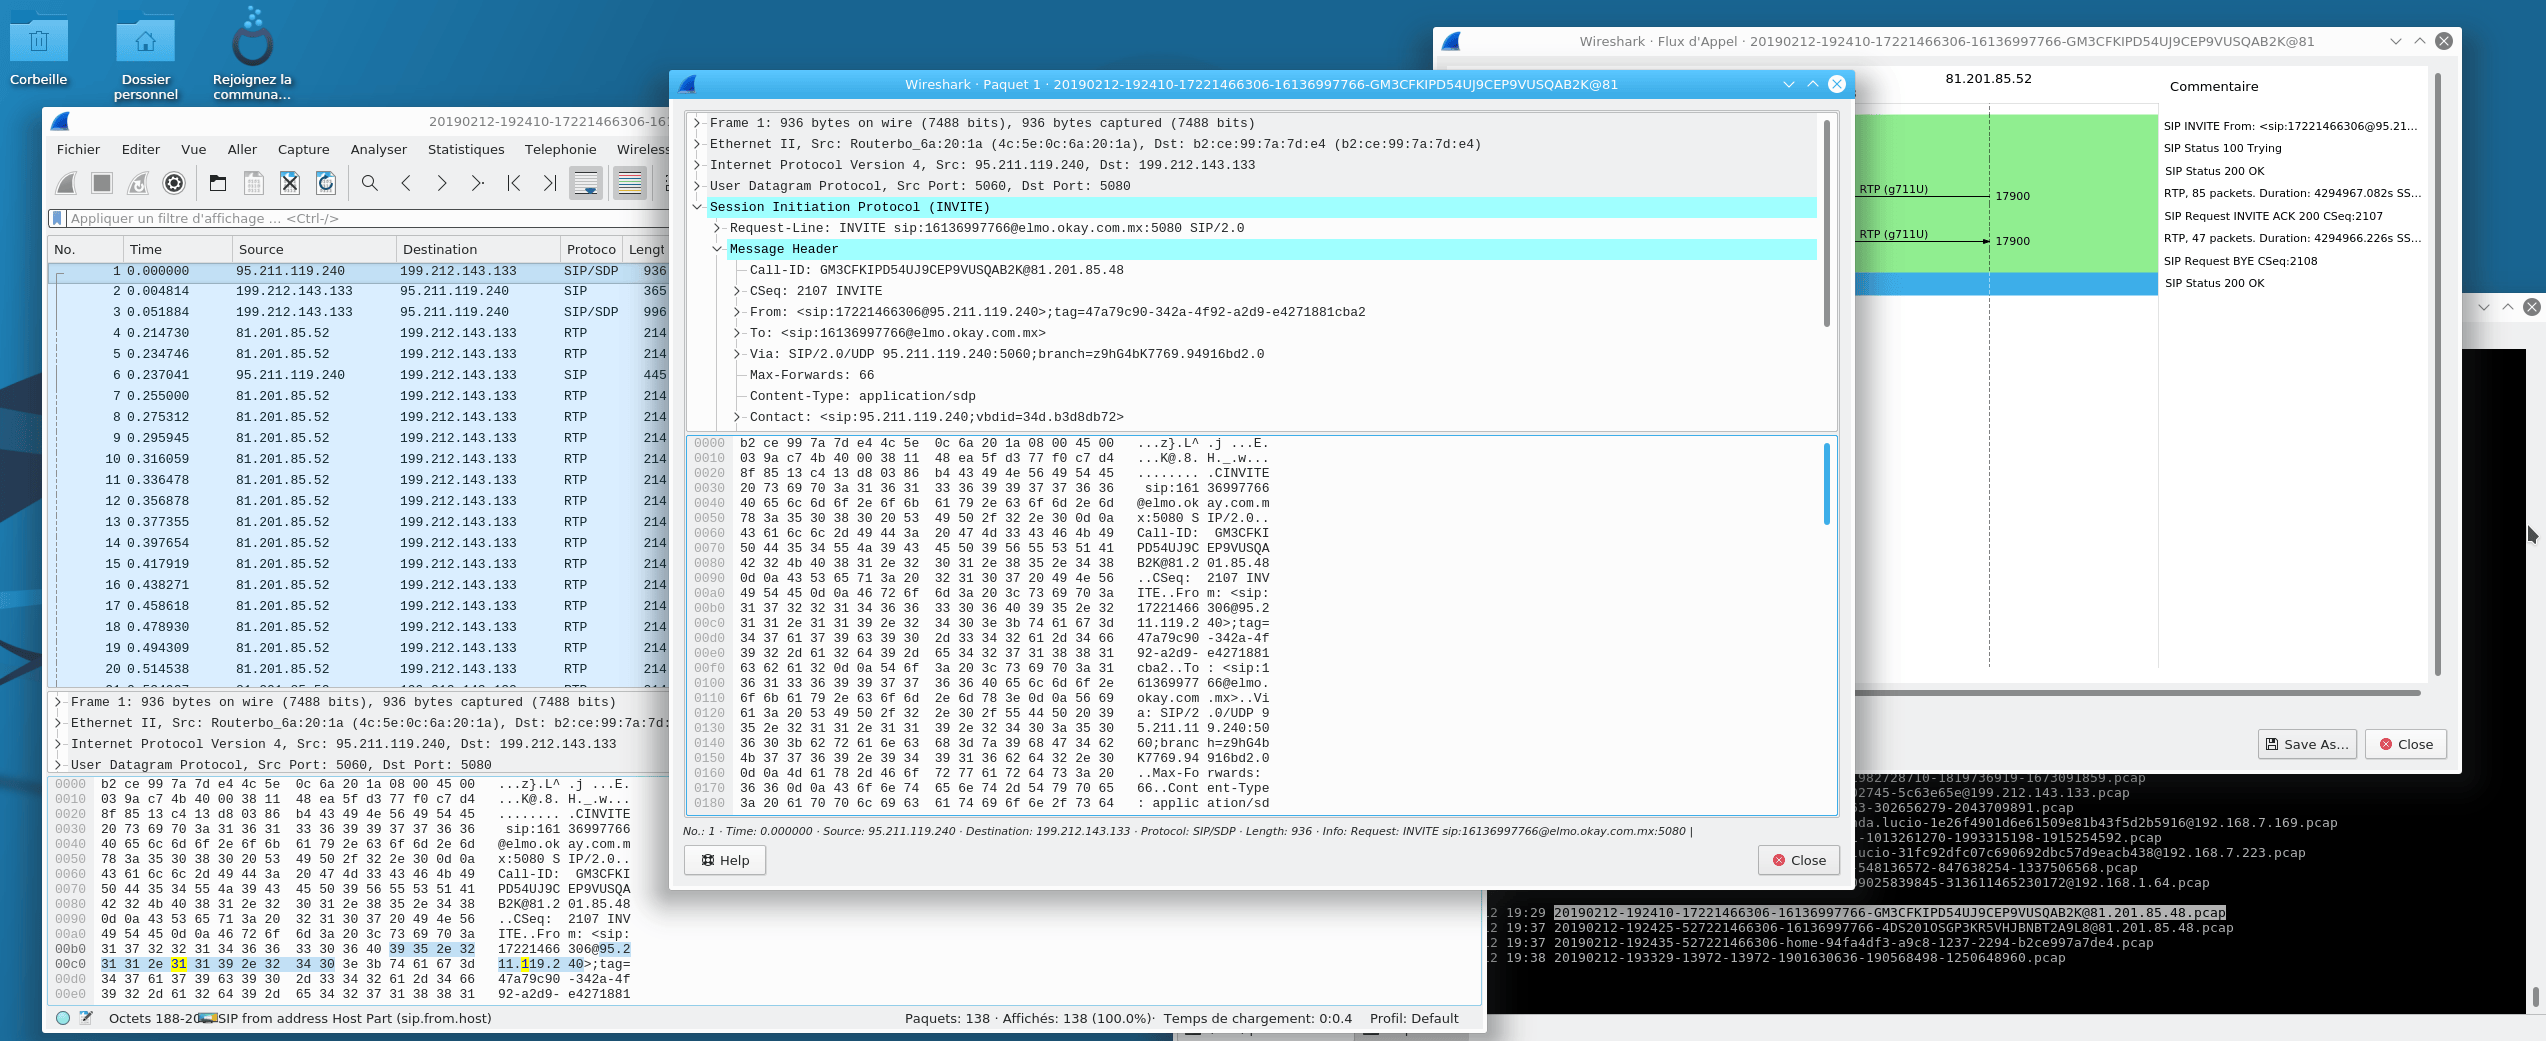The width and height of the screenshot is (2546, 1041).
Task: Click the display filter bookmark icon
Action: click(x=58, y=218)
